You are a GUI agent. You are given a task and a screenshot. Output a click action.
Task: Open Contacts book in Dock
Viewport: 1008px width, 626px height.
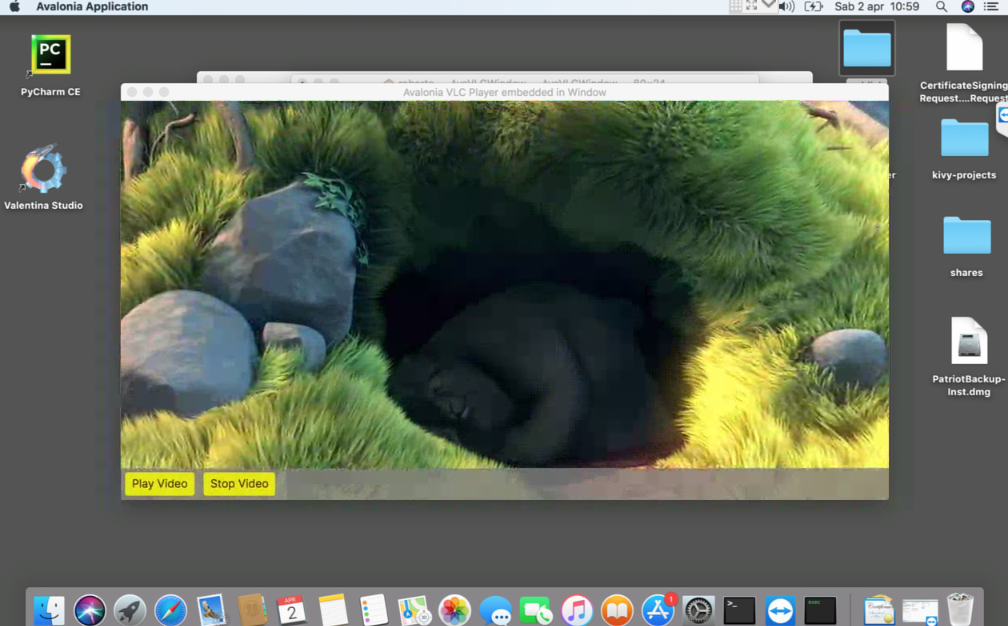pos(251,609)
